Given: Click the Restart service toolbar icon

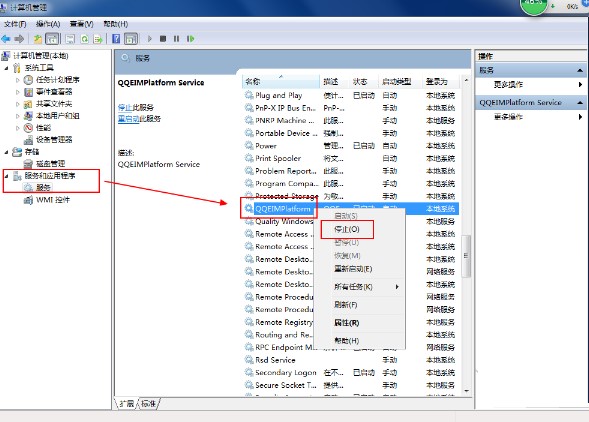Looking at the screenshot, I should click(190, 39).
